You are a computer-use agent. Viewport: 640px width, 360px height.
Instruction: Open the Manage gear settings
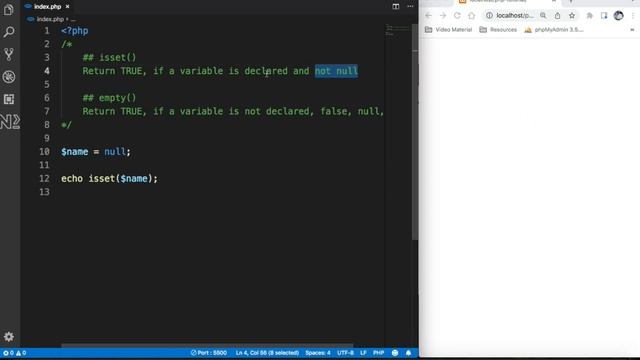tap(9, 336)
